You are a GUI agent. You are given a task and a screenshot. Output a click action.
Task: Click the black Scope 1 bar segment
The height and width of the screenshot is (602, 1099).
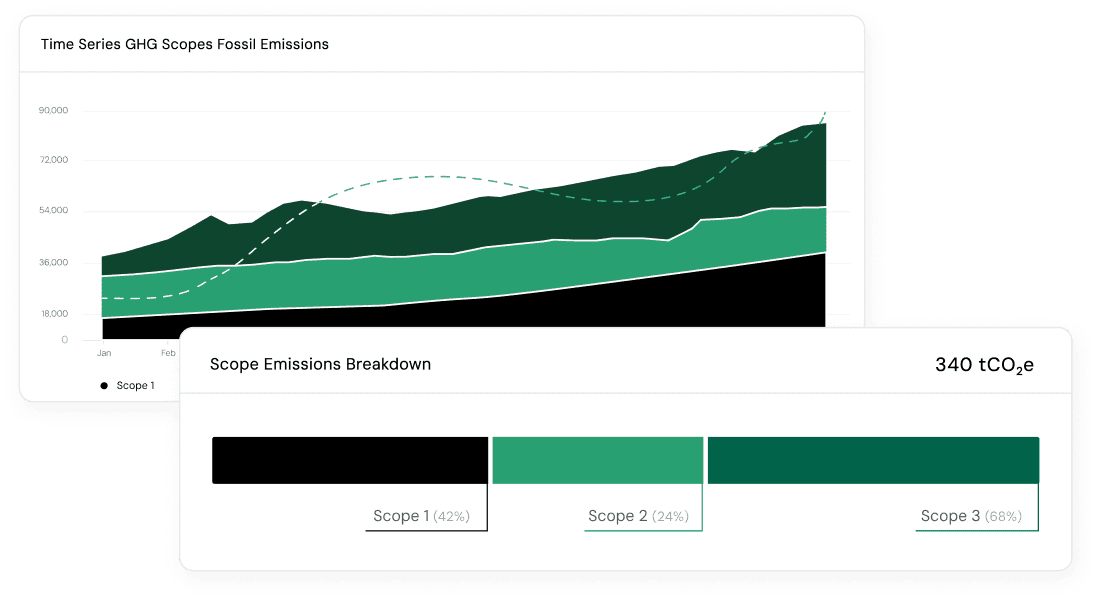click(350, 460)
